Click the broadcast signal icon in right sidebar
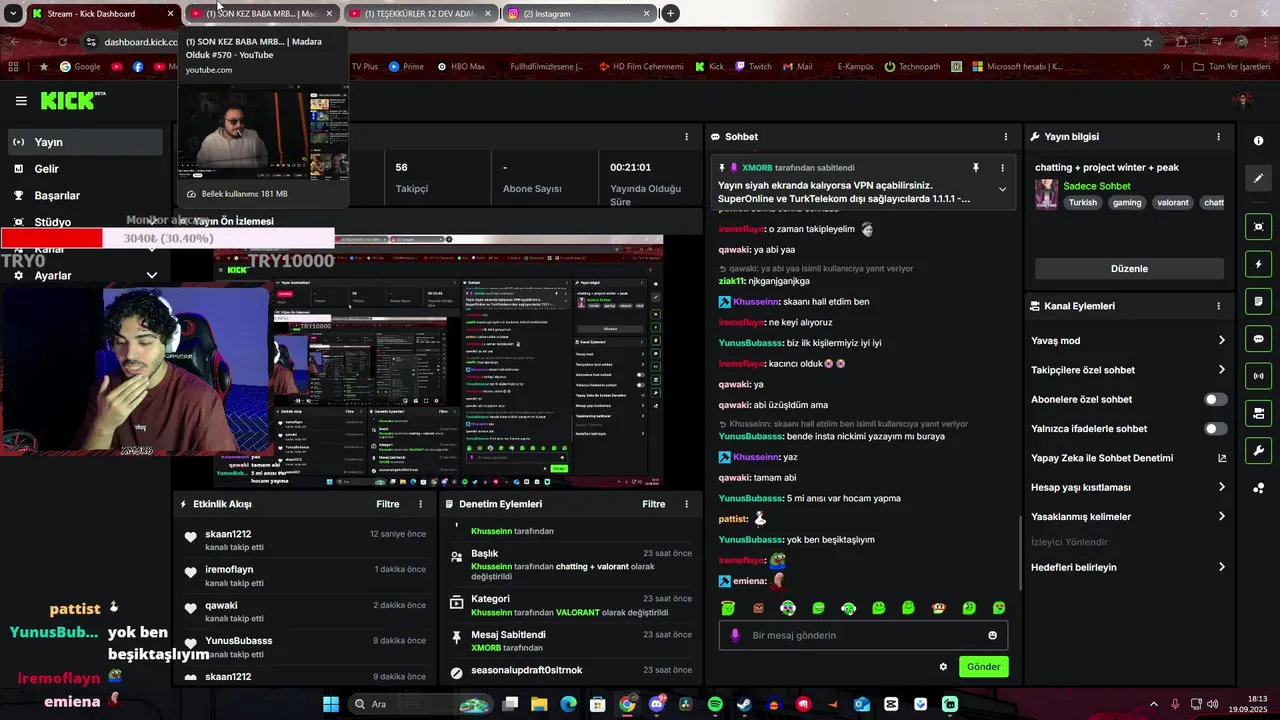Screen dimensions: 1280x720 pyautogui.click(x=1258, y=376)
